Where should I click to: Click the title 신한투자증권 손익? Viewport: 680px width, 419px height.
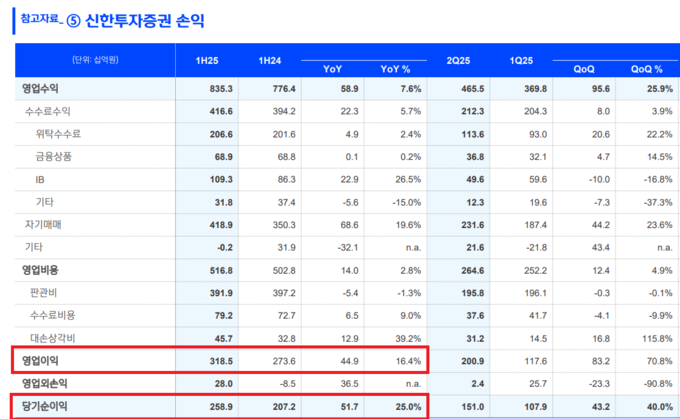(x=145, y=20)
